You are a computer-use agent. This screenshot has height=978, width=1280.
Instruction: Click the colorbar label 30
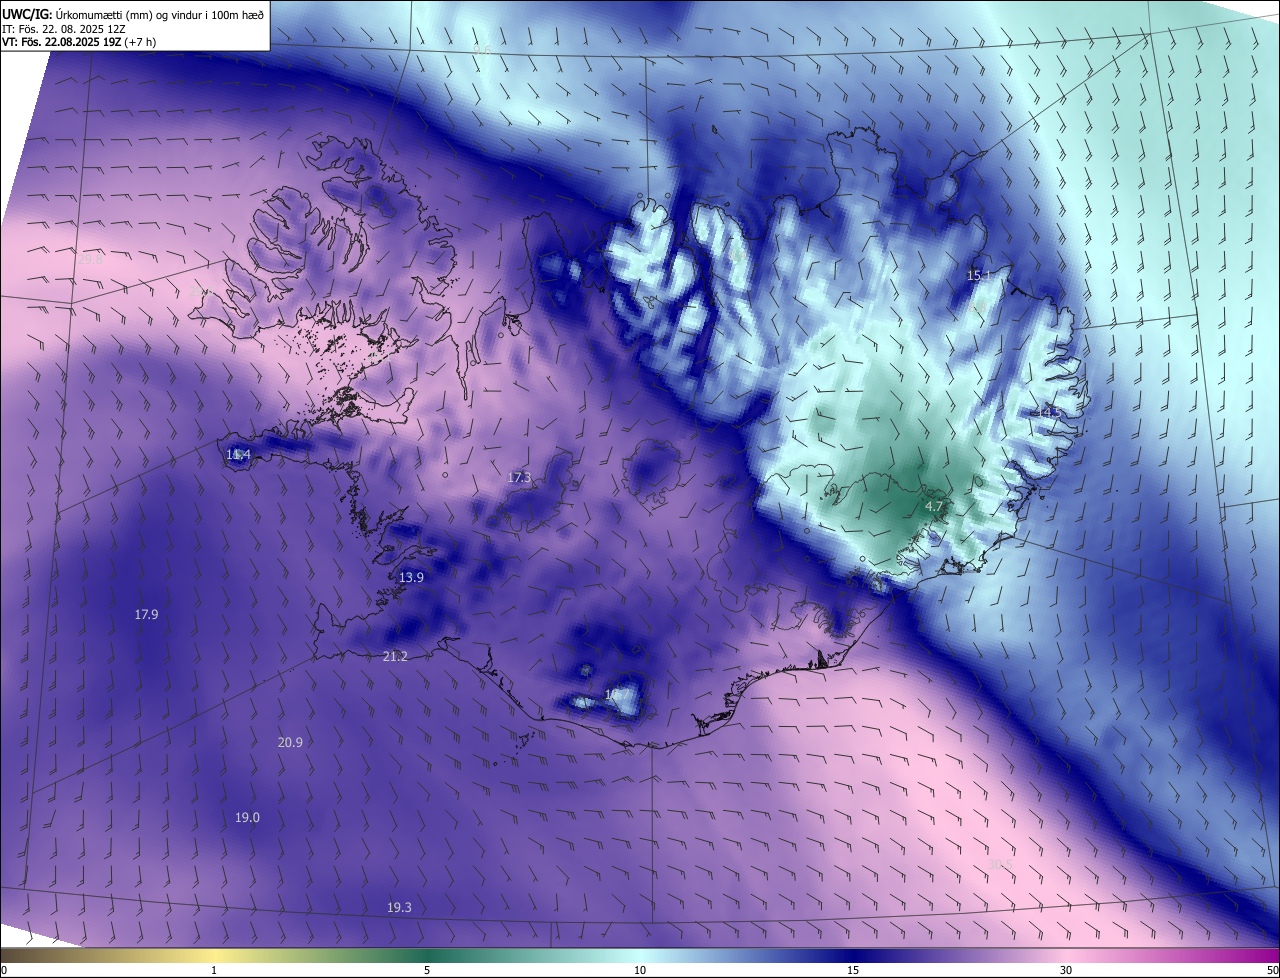click(1066, 970)
